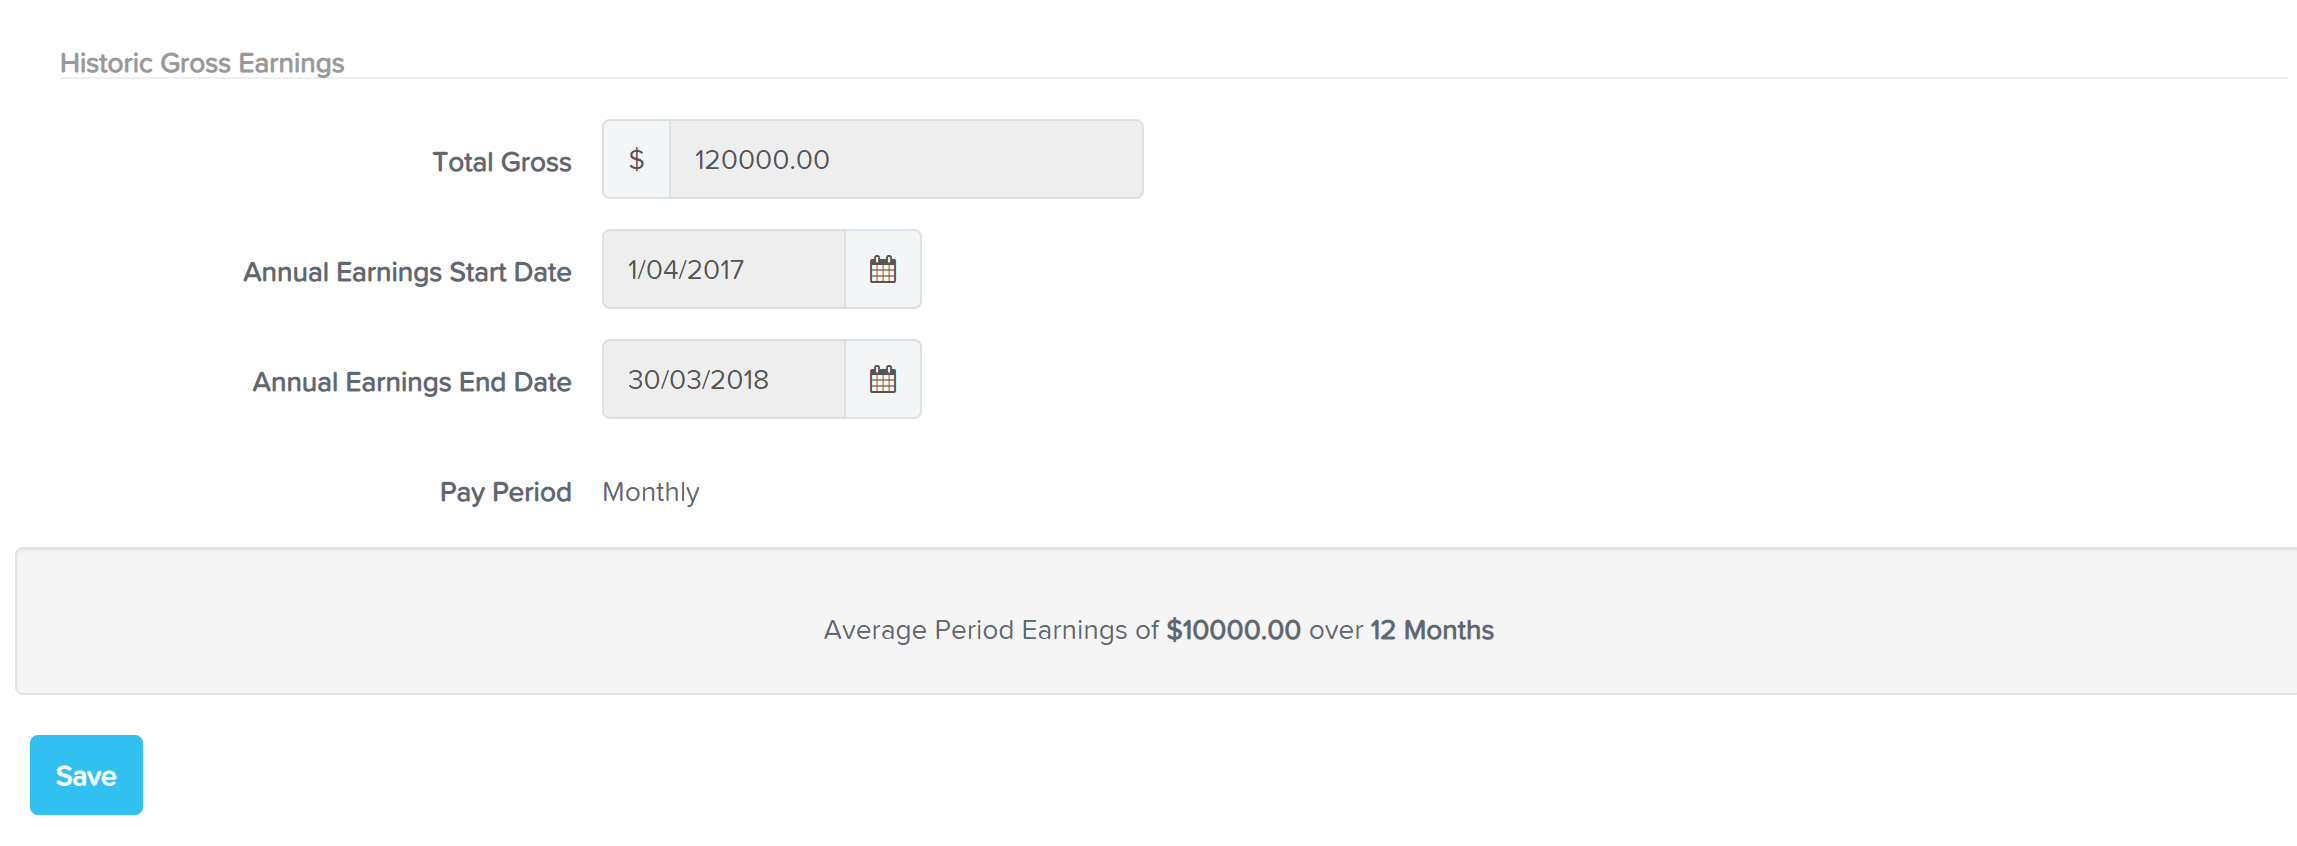Select the Monthly pay period value

[651, 492]
